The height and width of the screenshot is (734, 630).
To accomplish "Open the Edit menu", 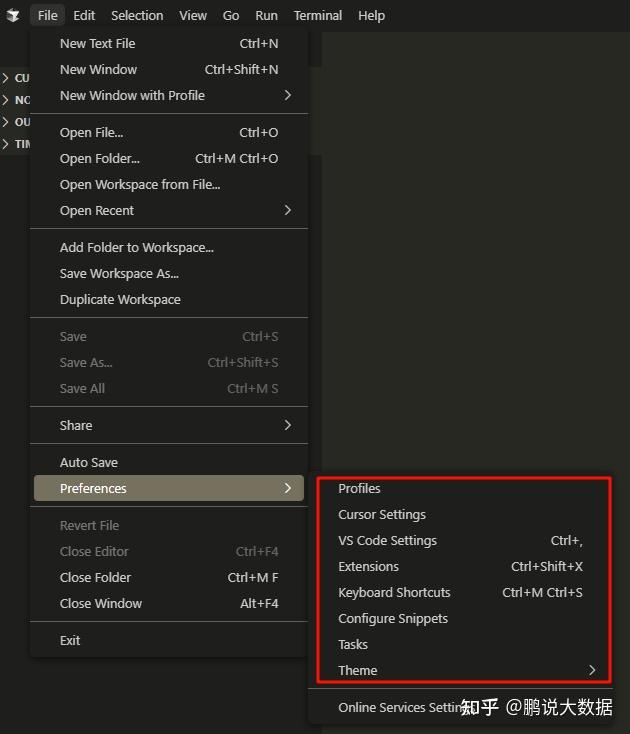I will [84, 16].
